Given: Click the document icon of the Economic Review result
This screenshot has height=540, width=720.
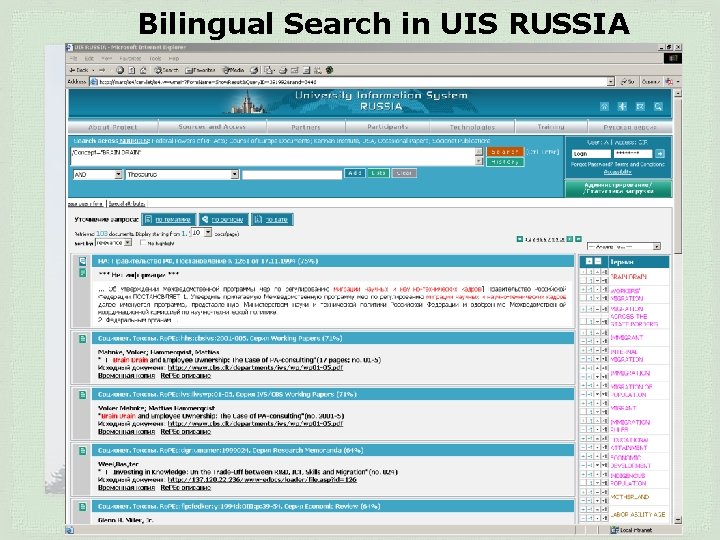Looking at the screenshot, I should (x=83, y=507).
